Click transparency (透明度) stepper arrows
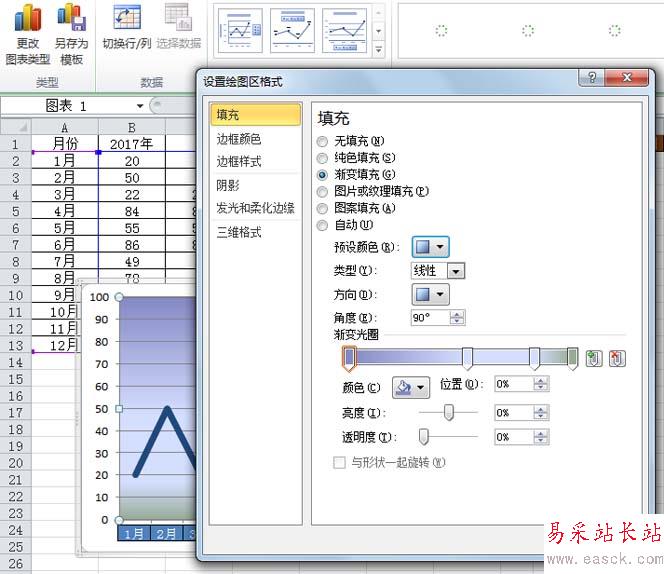This screenshot has width=664, height=574. pyautogui.click(x=541, y=437)
